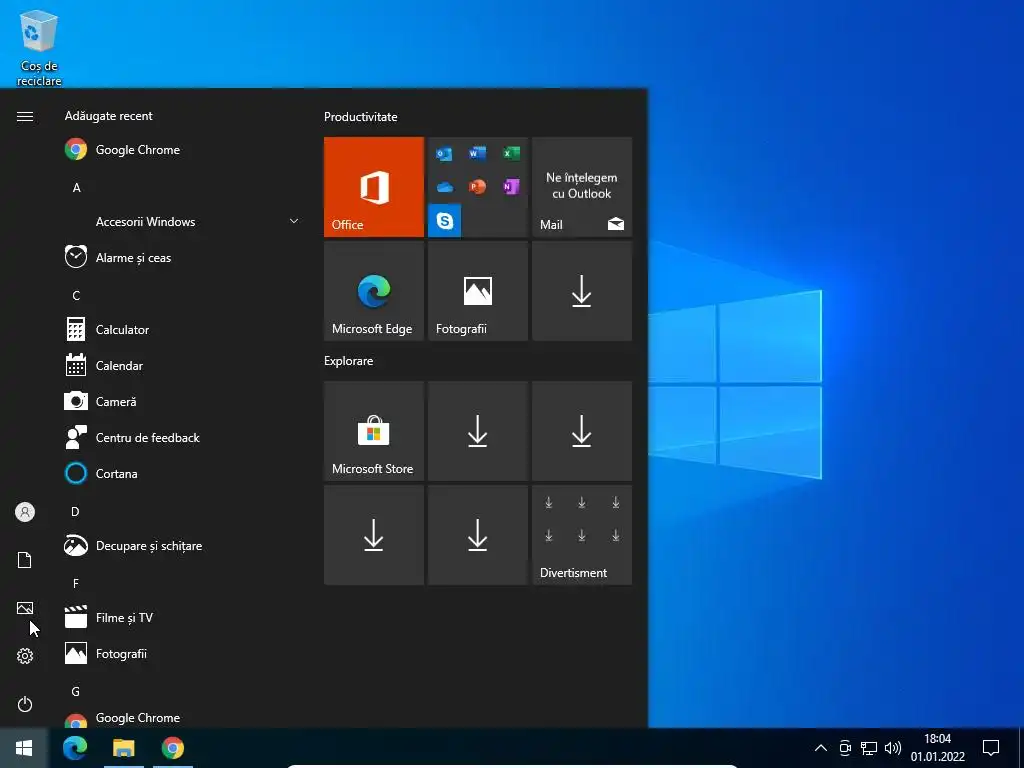Click the Windows Start button on taskbar
This screenshot has width=1024, height=768.
24,748
